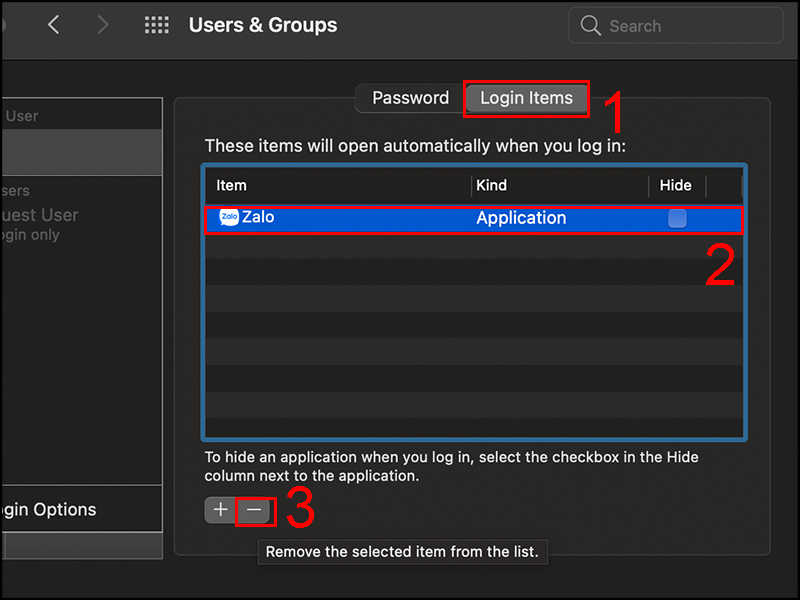Select the Zalo name in login items
The height and width of the screenshot is (600, 800).
click(x=258, y=217)
